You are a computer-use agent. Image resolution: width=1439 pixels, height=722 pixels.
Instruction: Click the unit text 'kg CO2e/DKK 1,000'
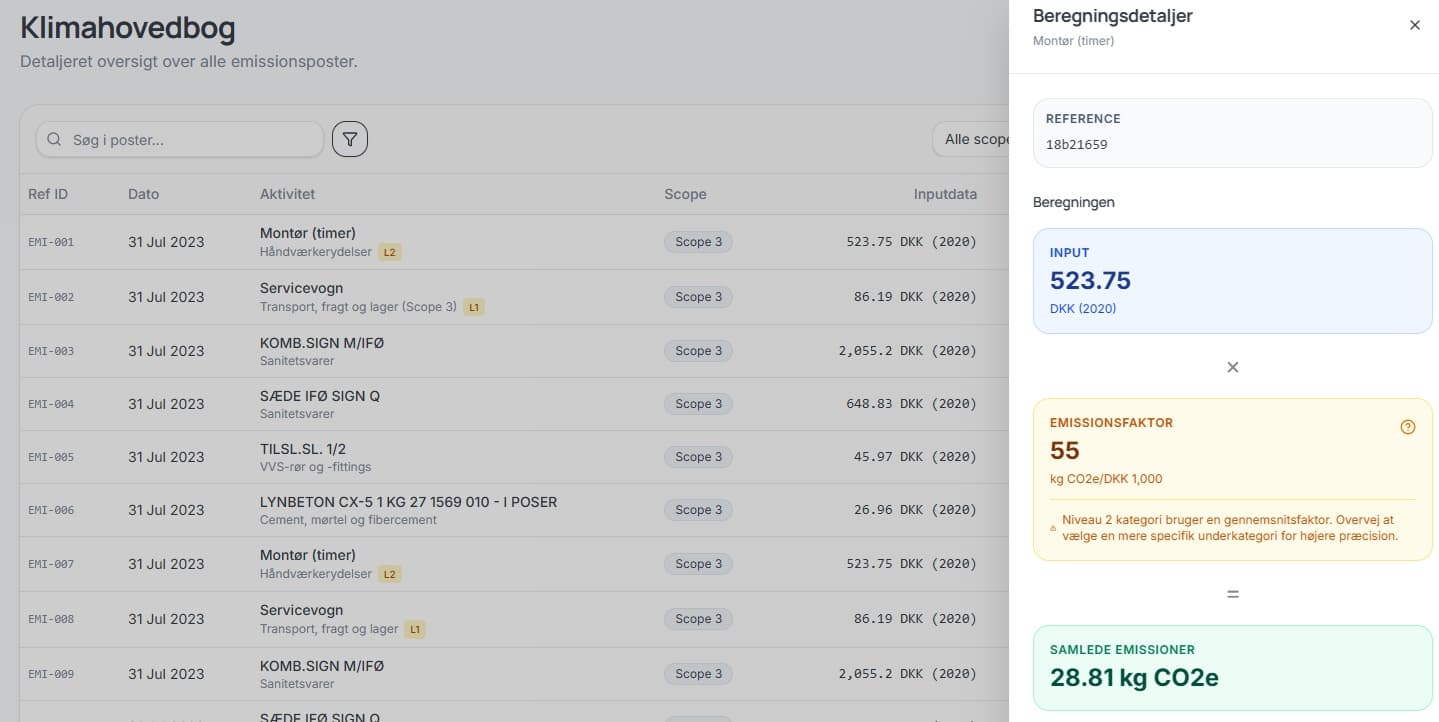point(1106,479)
